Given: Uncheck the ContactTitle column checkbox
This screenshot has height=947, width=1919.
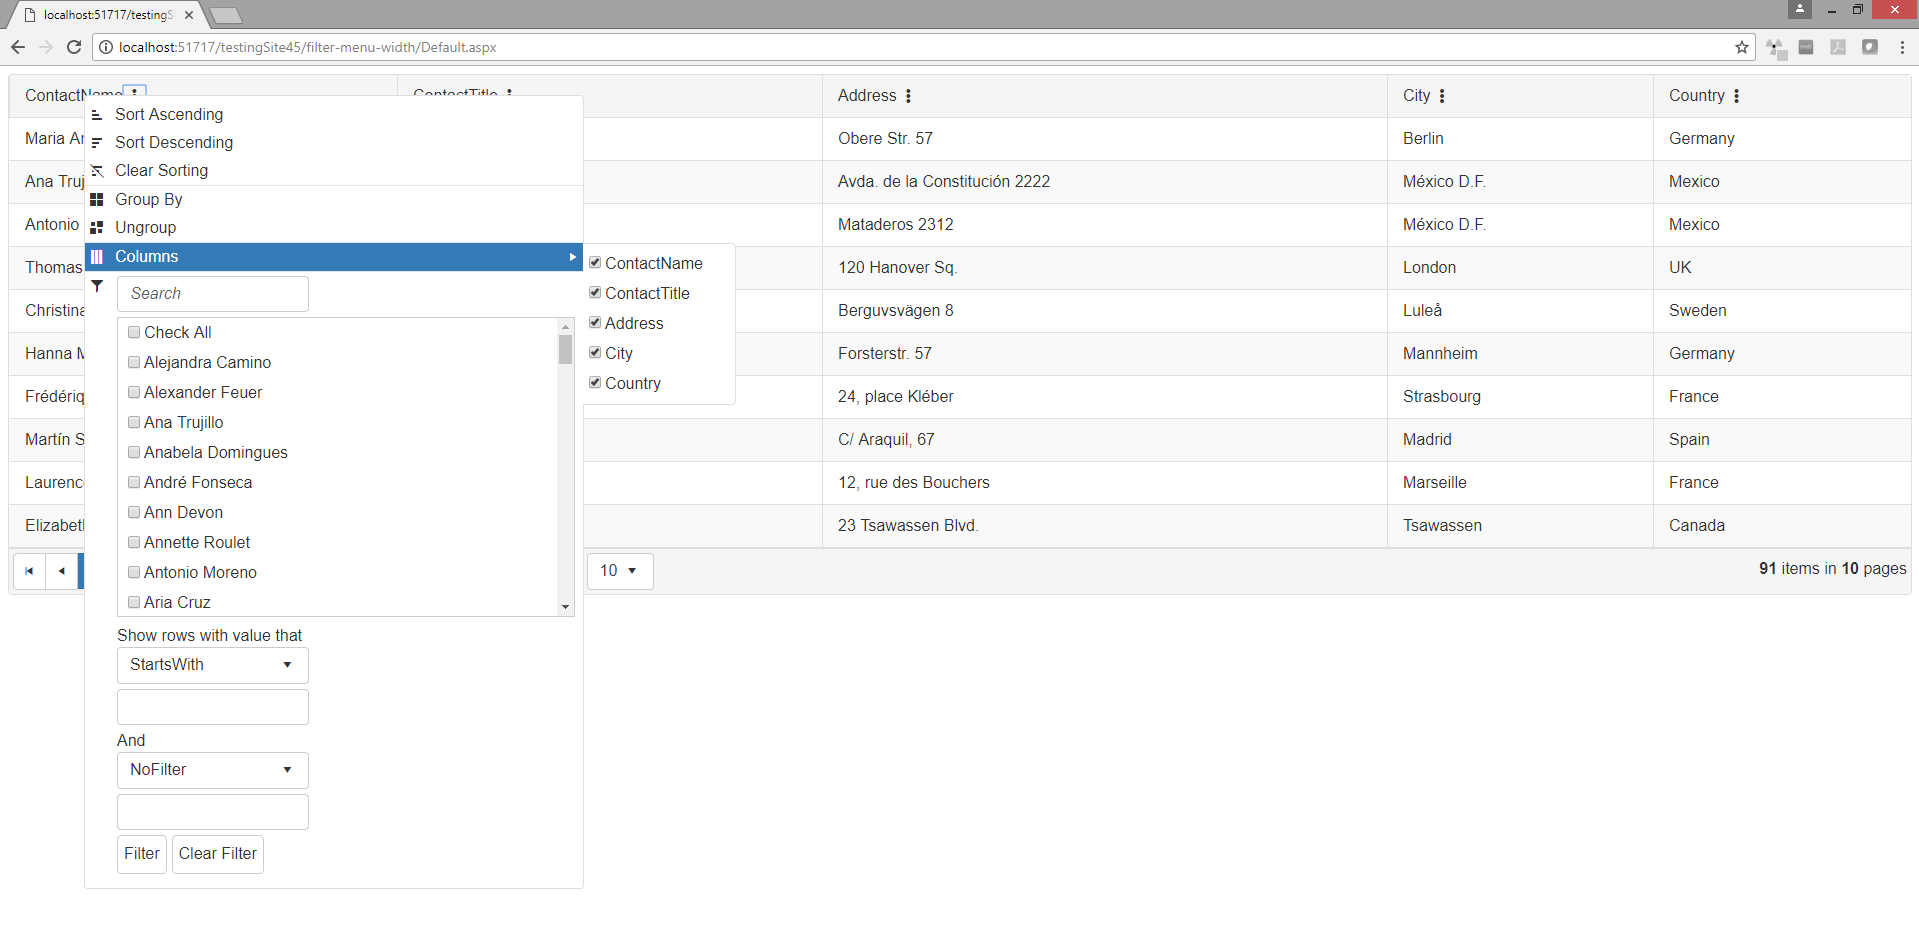Looking at the screenshot, I should coord(595,293).
